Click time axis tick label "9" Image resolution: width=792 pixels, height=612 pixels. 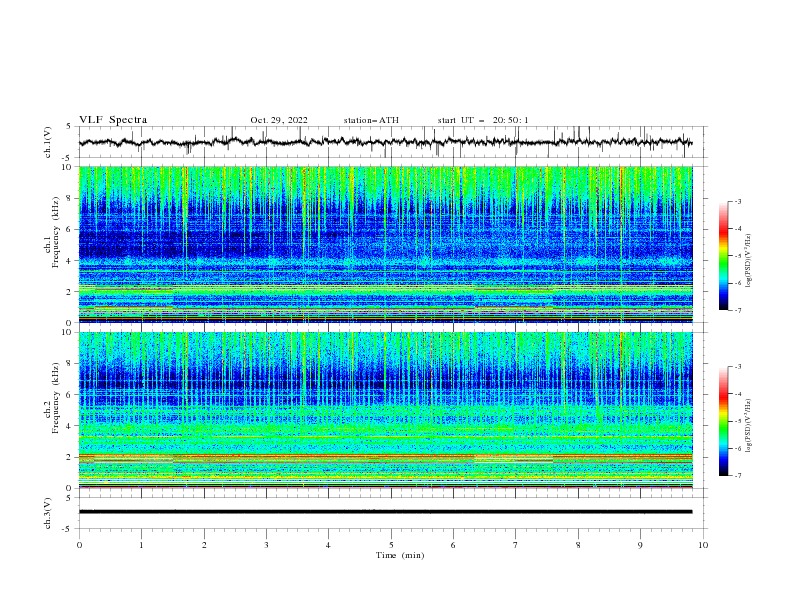pos(640,545)
